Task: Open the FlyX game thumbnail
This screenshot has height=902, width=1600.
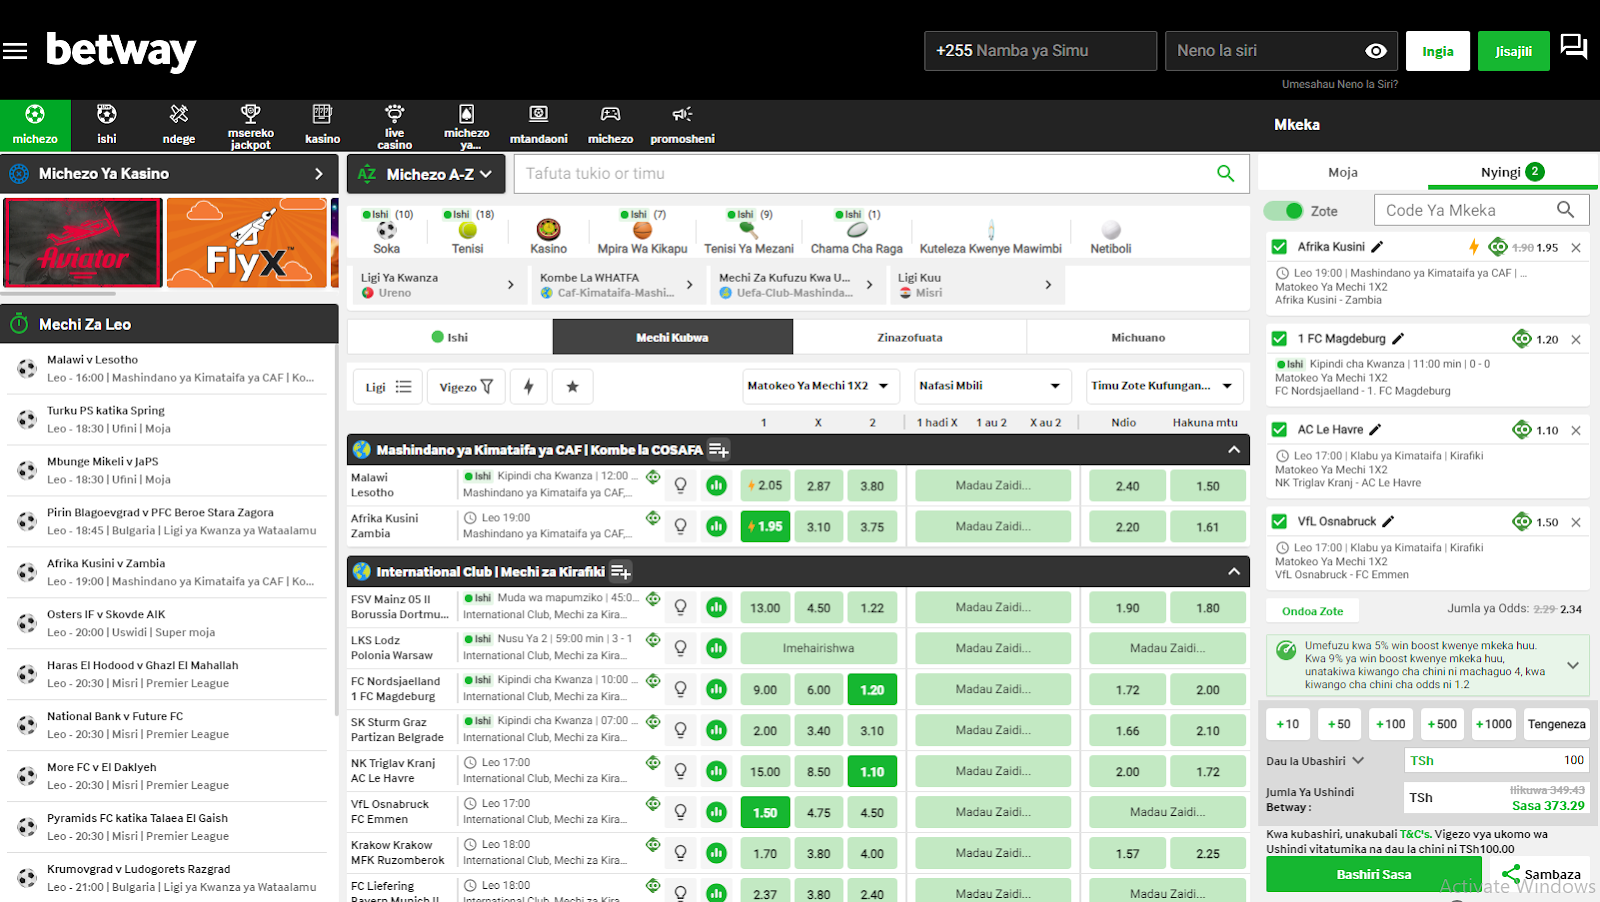Action: 246,243
